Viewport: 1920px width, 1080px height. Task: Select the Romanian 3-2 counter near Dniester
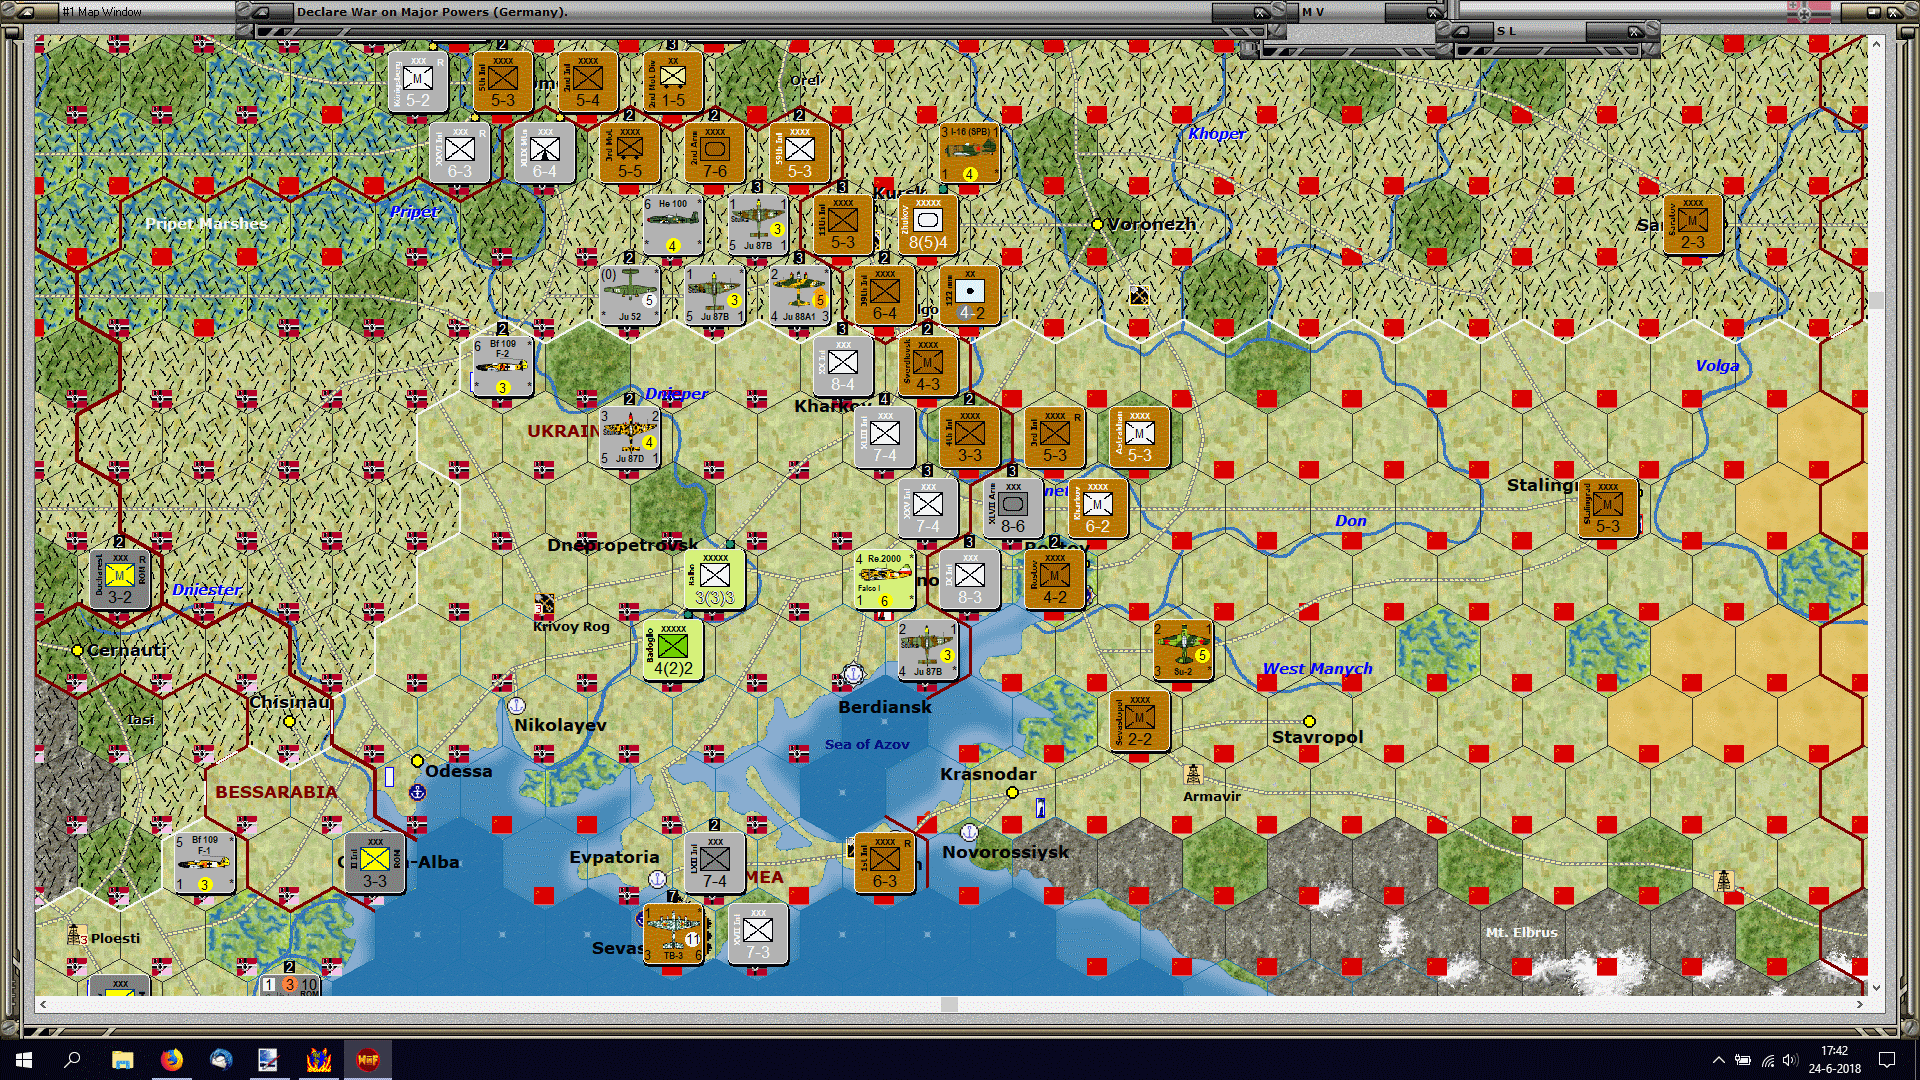120,579
